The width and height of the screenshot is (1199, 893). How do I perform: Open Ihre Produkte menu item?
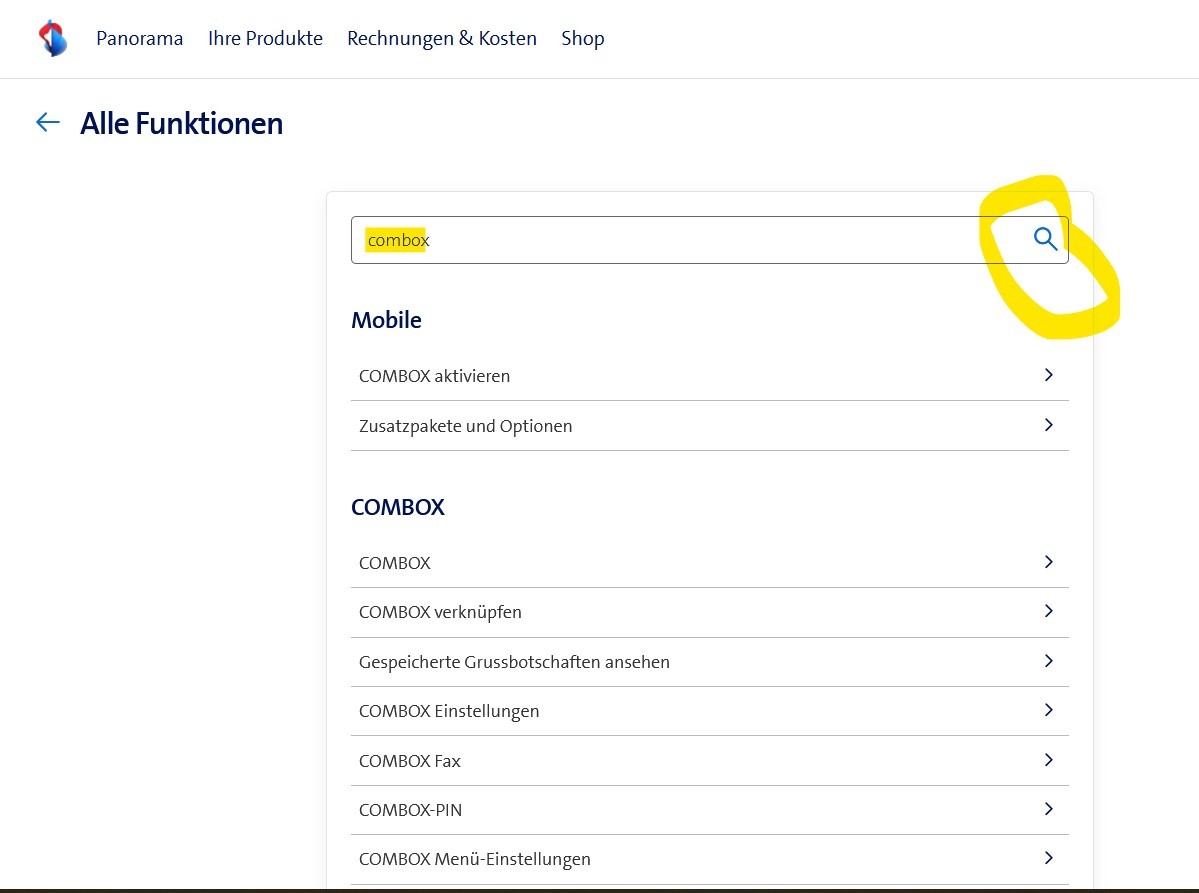[265, 39]
